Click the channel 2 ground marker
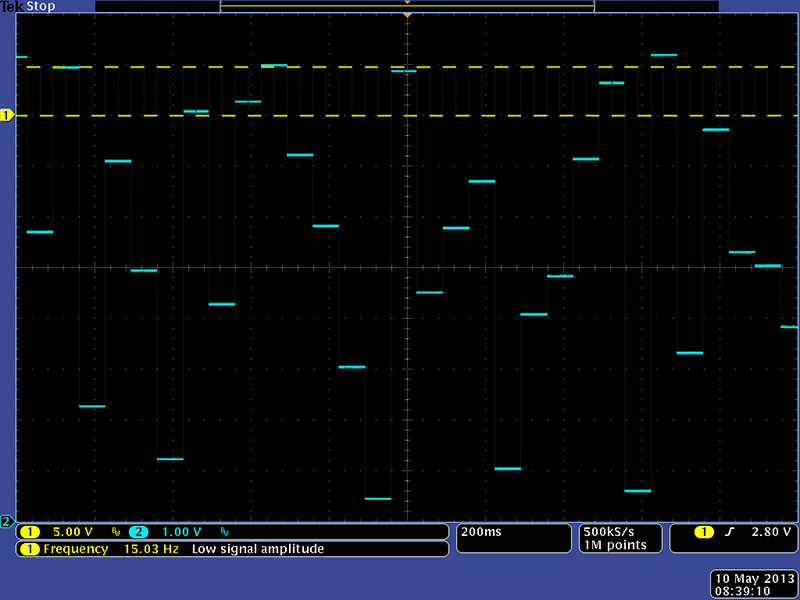This screenshot has width=800, height=600. click(x=7, y=521)
